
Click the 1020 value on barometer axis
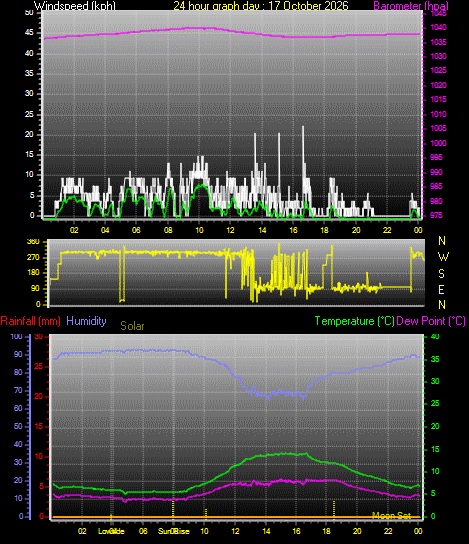tap(438, 85)
